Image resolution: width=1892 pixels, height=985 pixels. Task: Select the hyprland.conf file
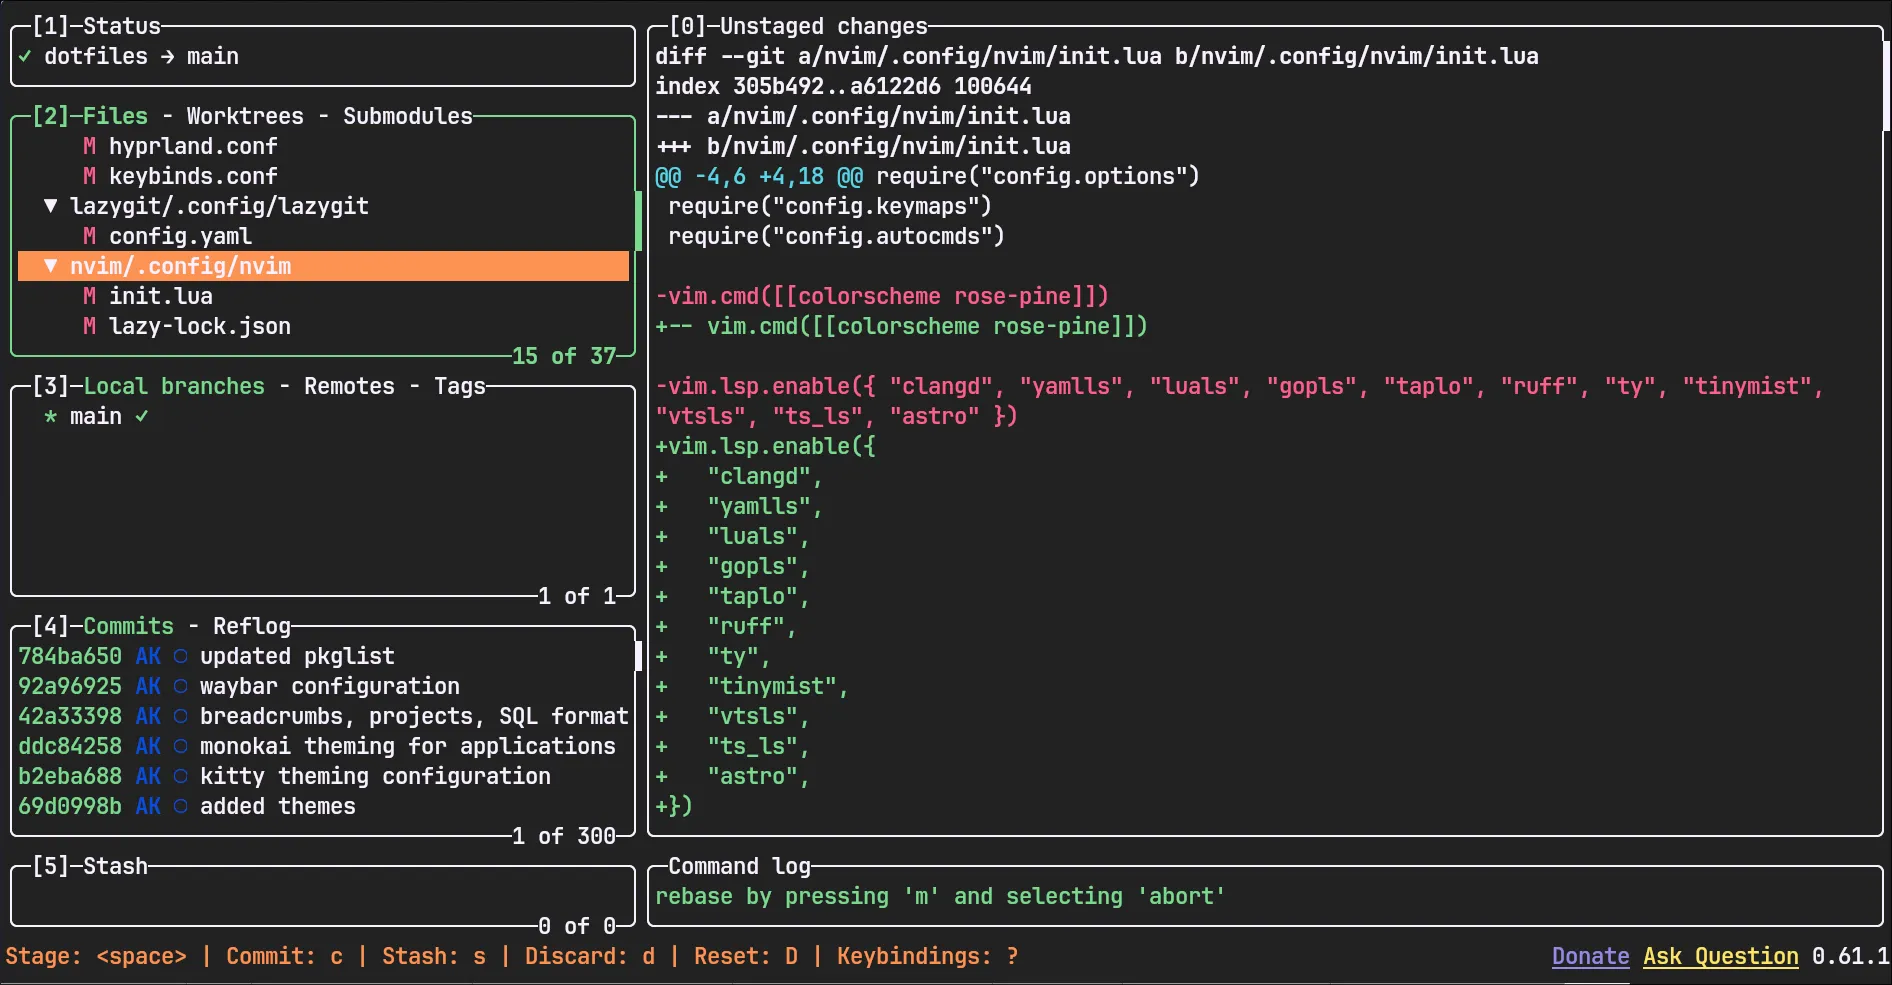193,146
